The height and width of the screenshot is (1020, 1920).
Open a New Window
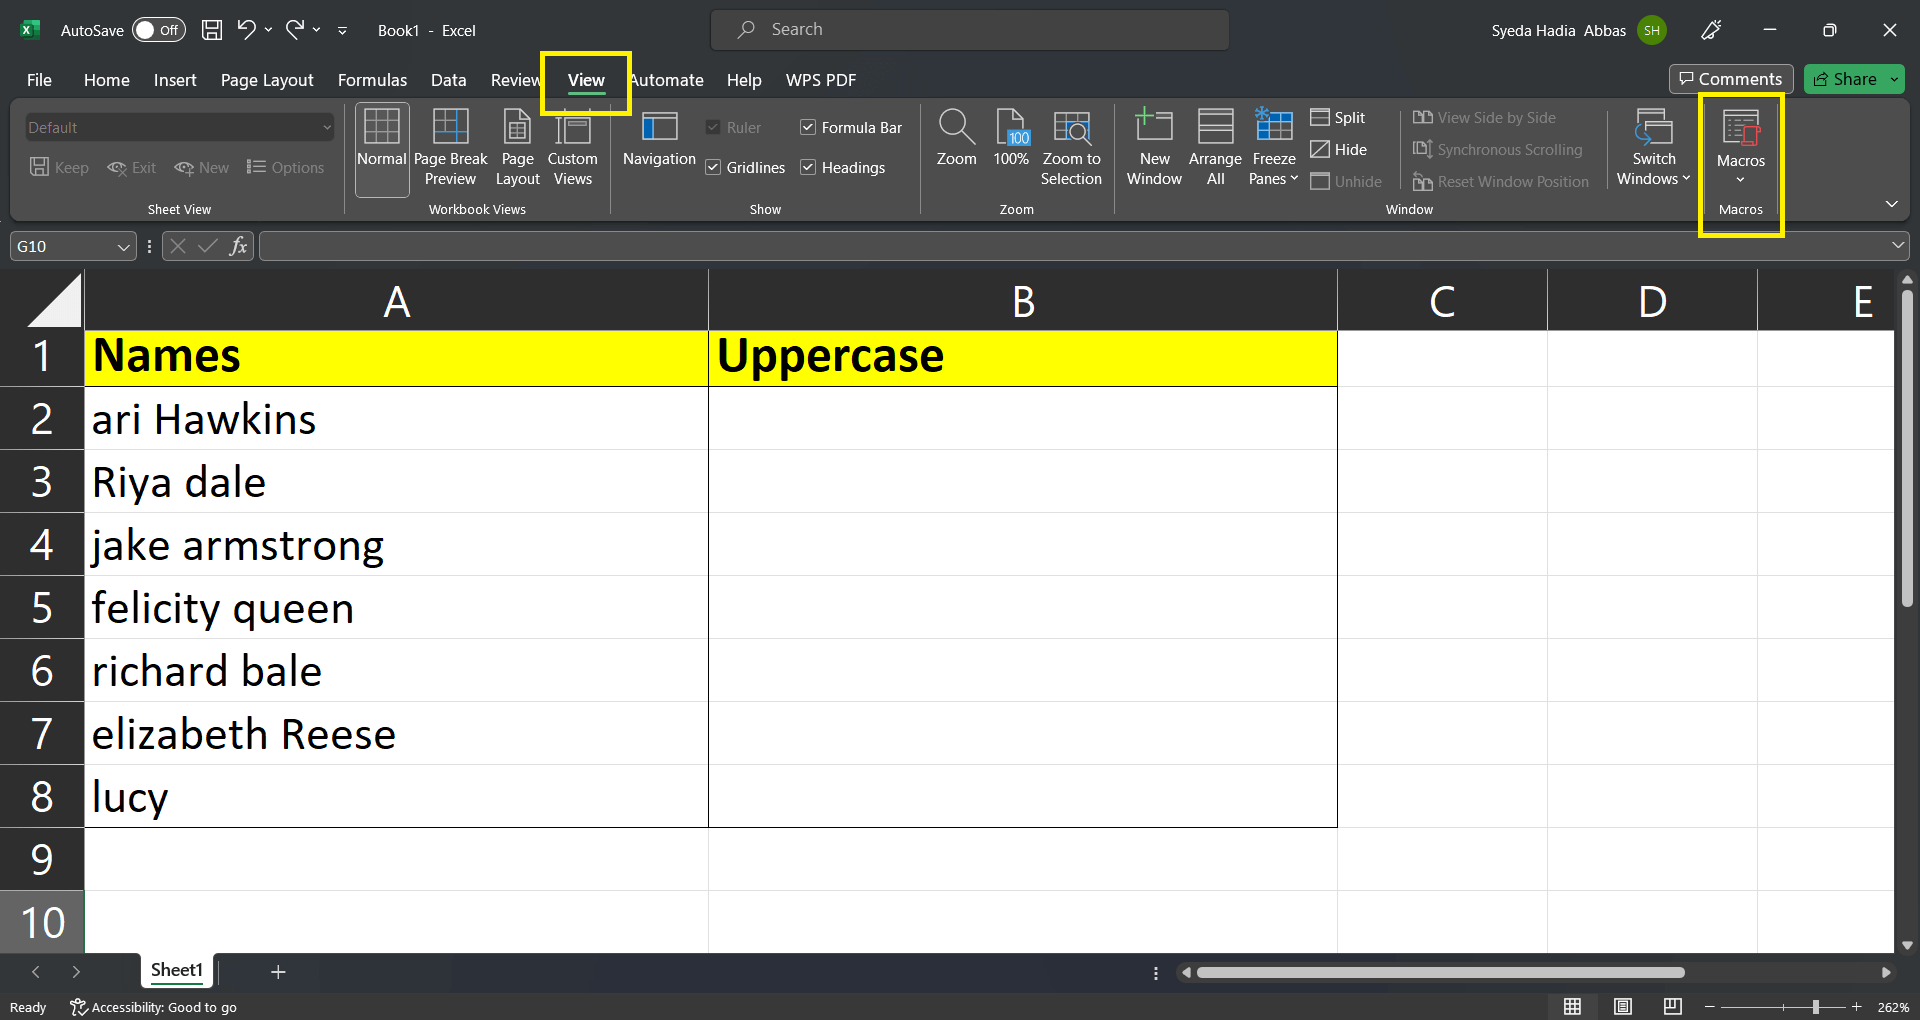(1154, 128)
